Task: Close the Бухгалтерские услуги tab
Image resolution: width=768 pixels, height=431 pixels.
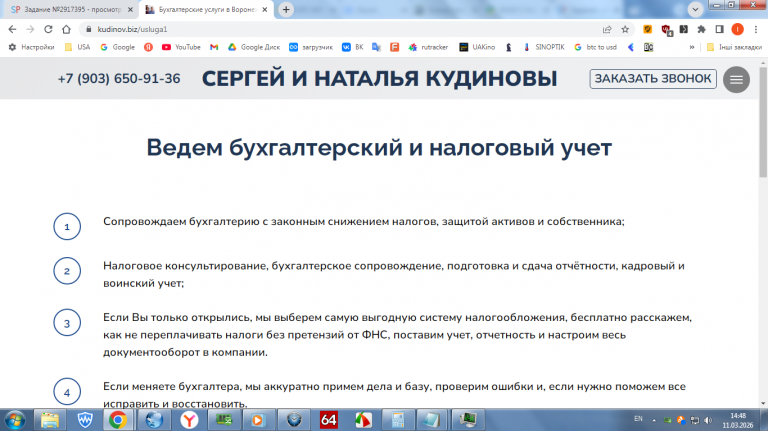Action: point(264,9)
